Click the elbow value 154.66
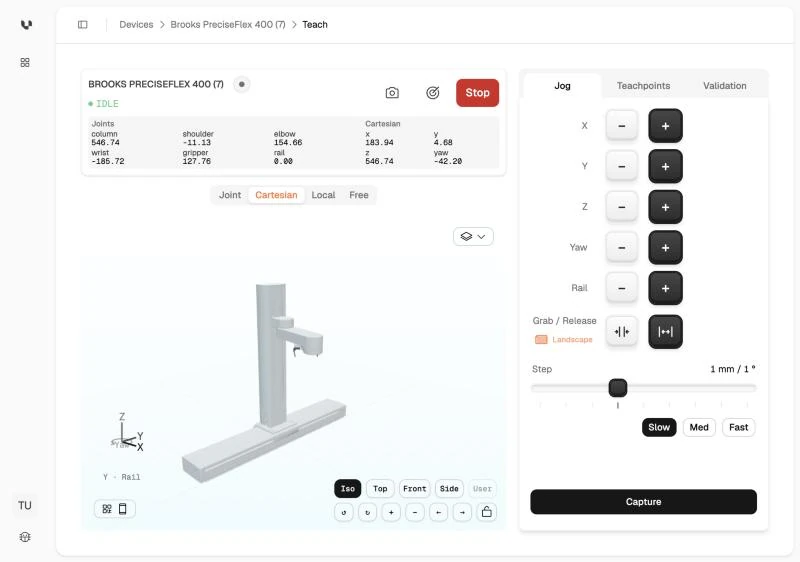 288,143
